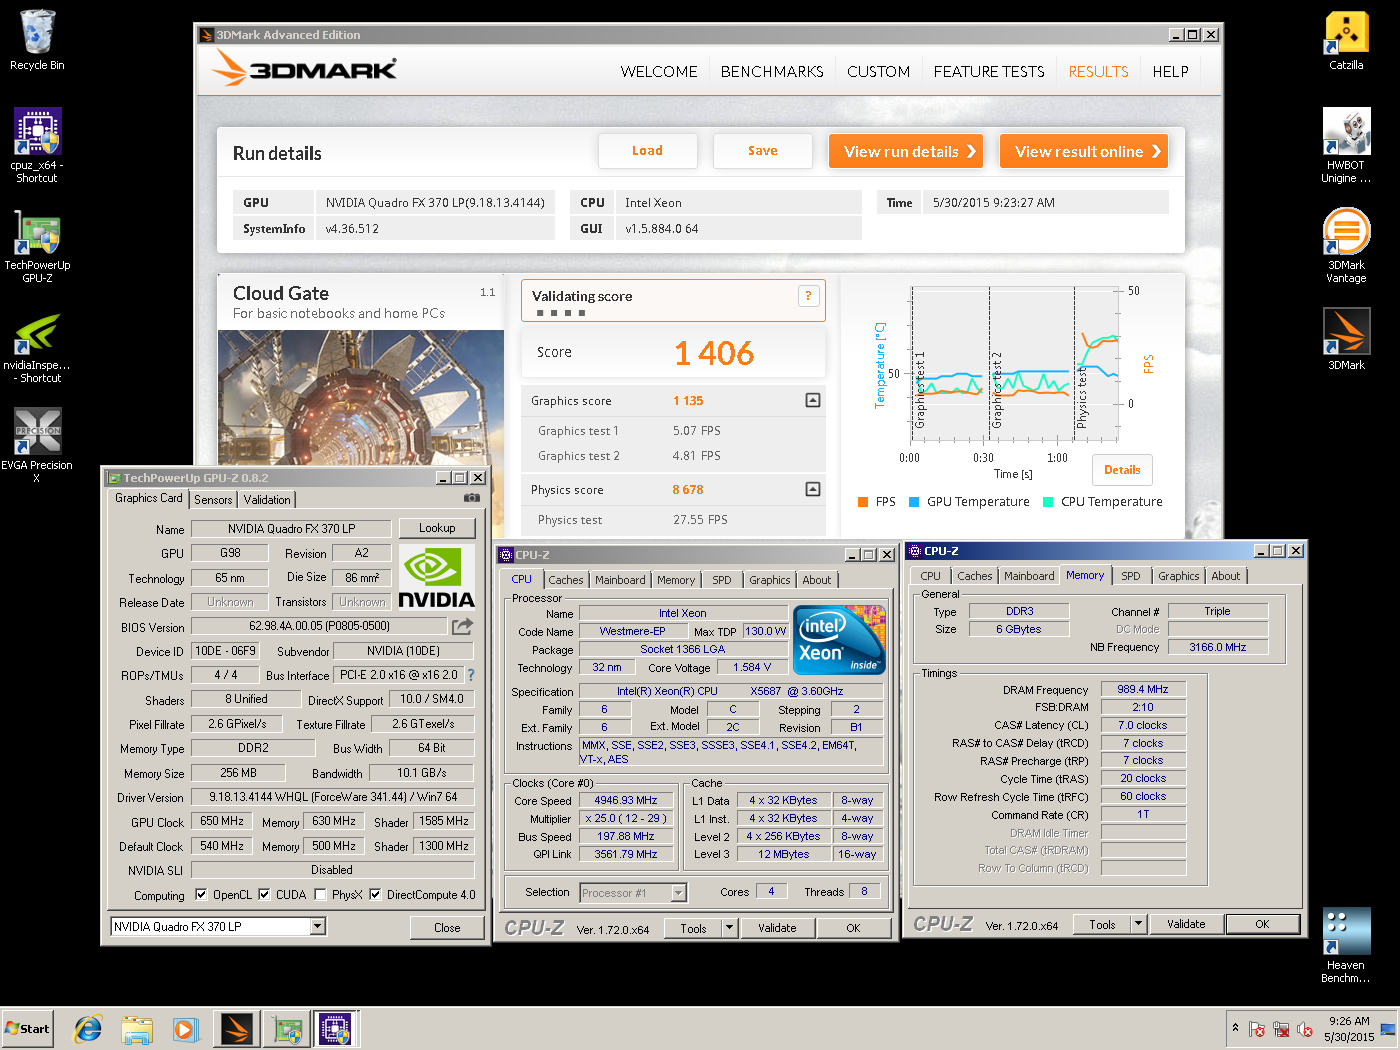This screenshot has height=1050, width=1400.
Task: Collapse the Physics score section
Action: (813, 489)
